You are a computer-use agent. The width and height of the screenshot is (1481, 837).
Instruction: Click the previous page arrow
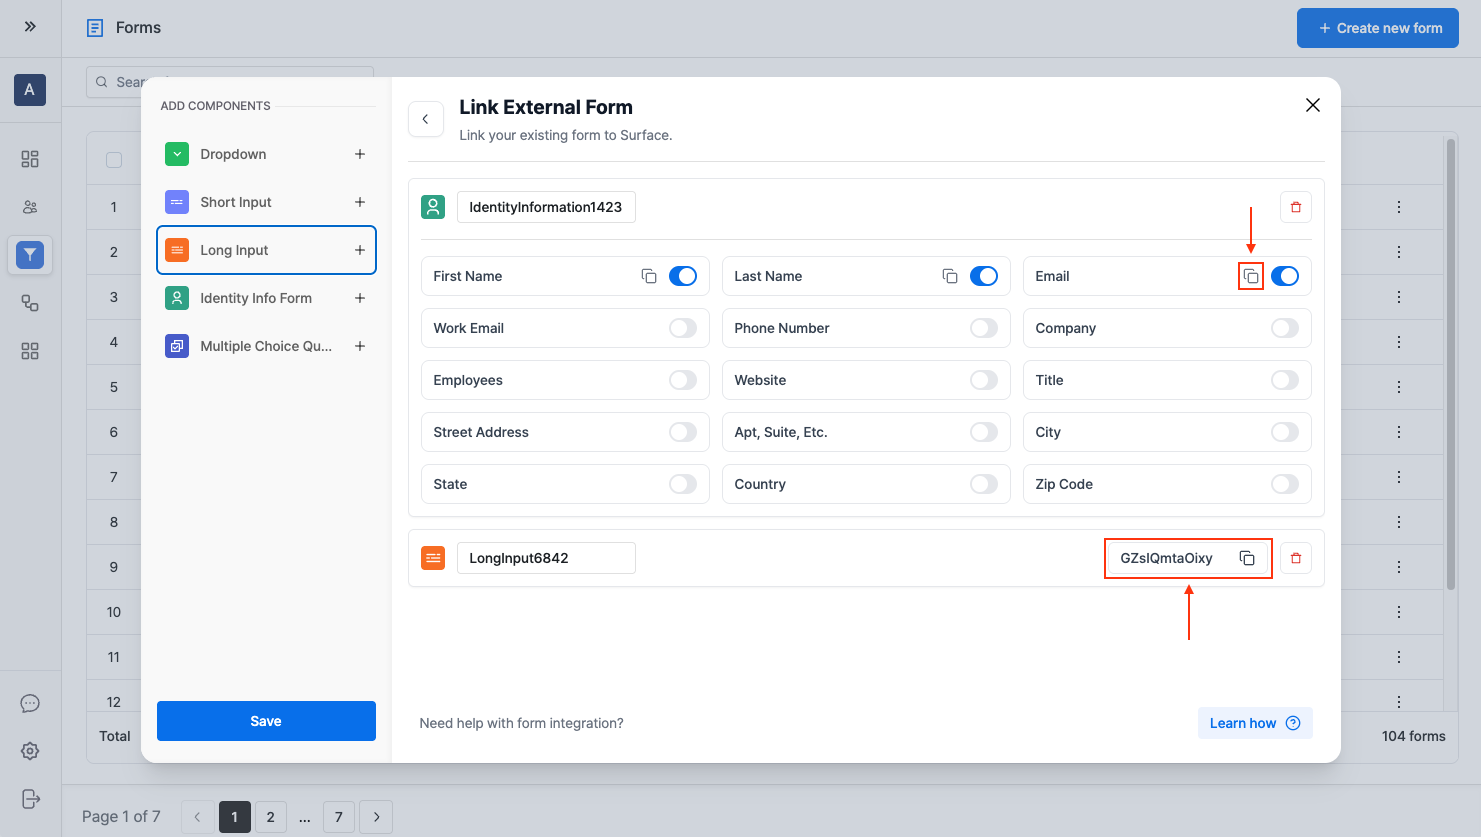[x=197, y=817]
